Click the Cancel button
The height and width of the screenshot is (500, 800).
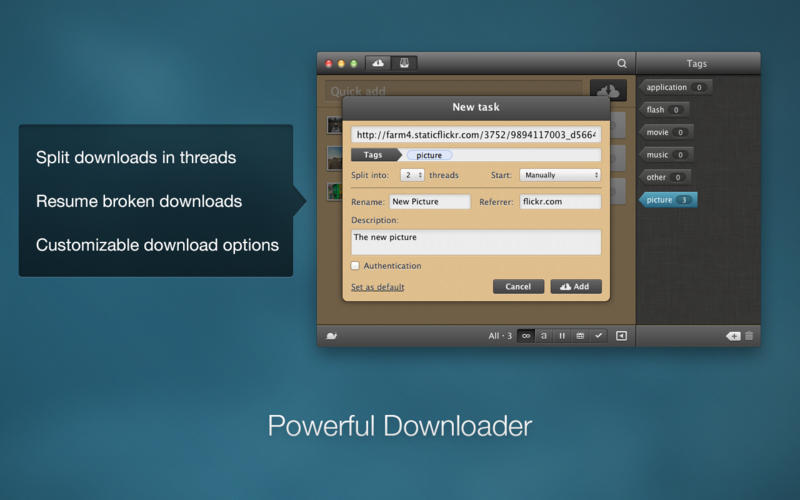pyautogui.click(x=518, y=287)
